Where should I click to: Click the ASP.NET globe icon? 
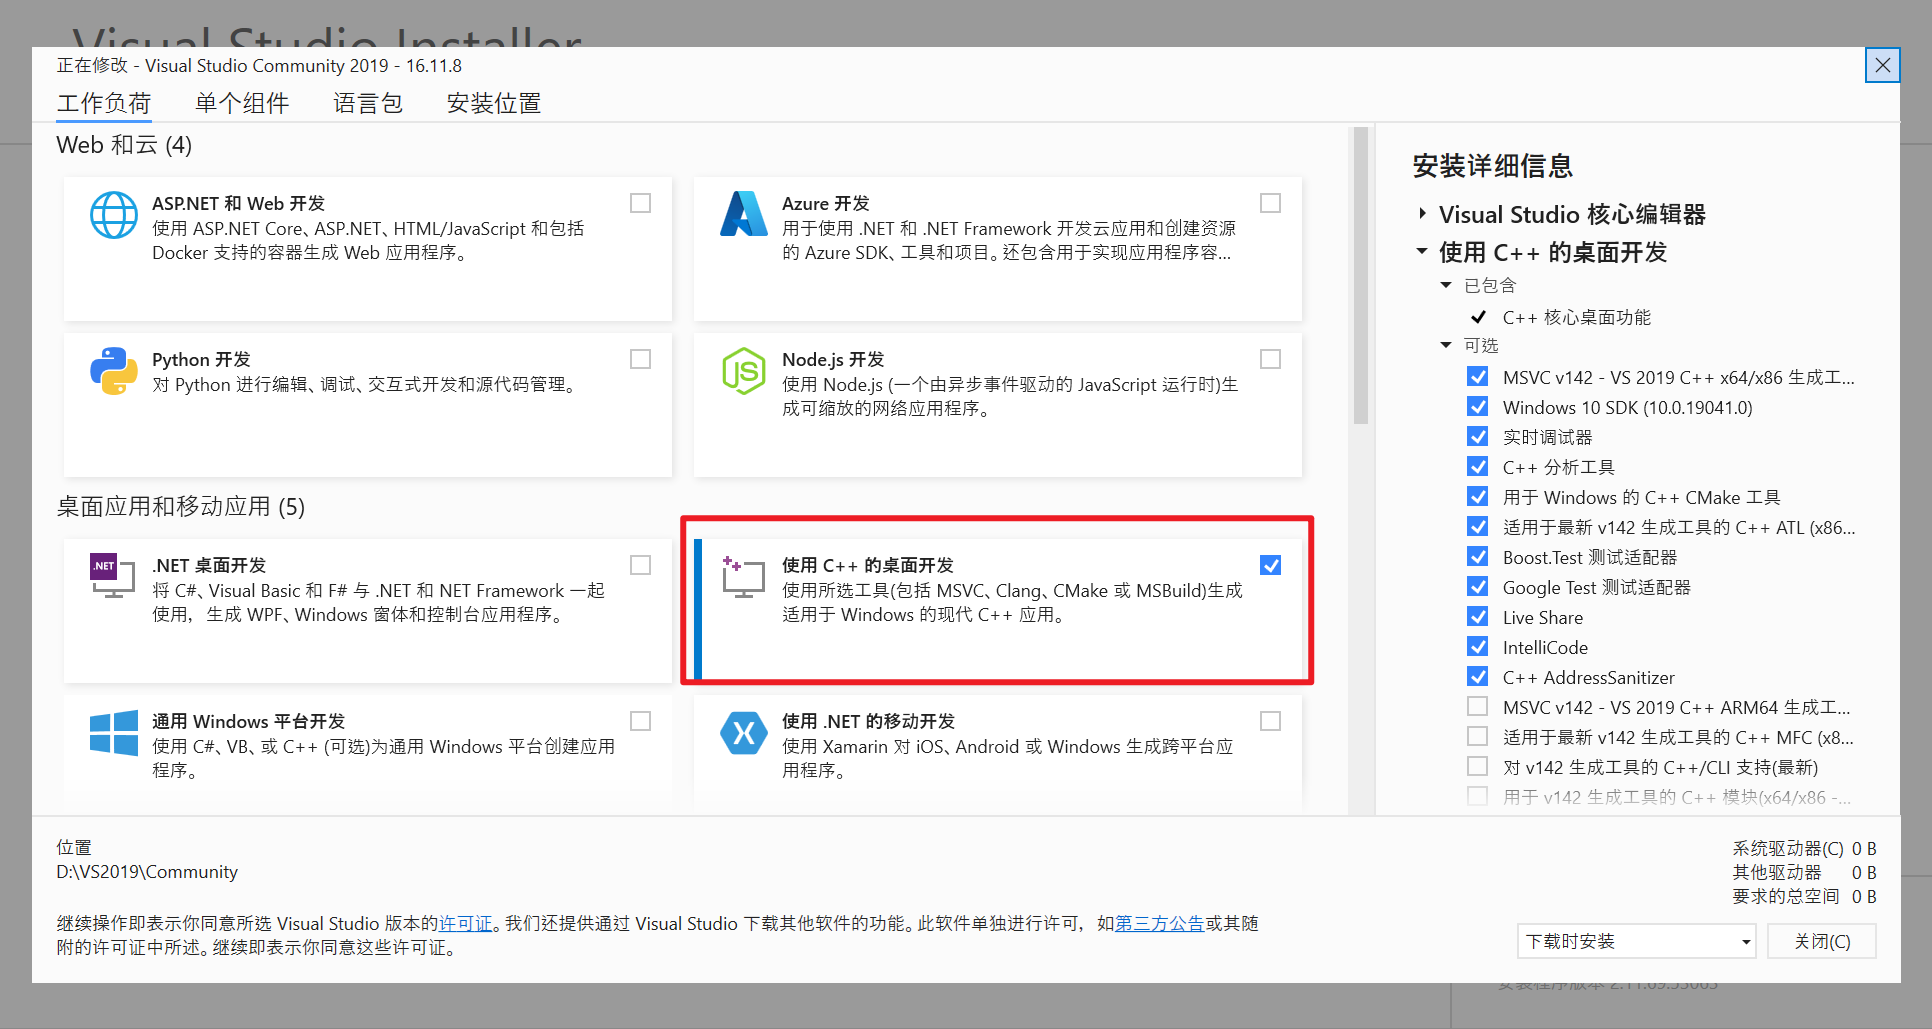pos(114,215)
